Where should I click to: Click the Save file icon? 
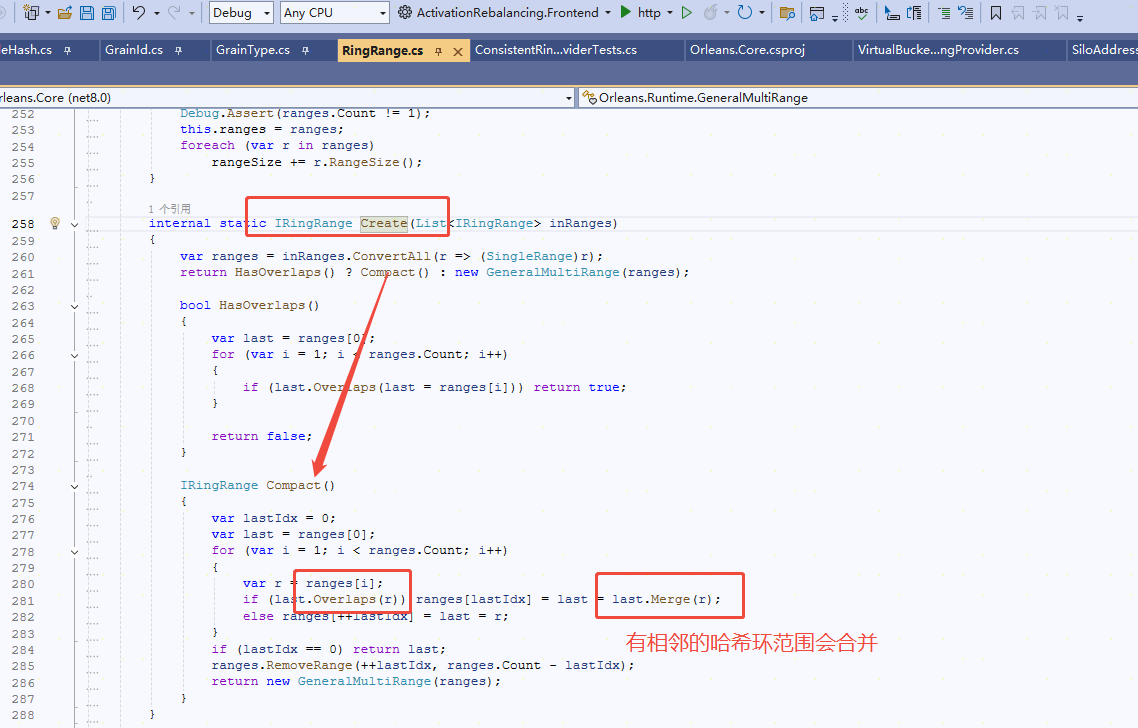tap(87, 12)
